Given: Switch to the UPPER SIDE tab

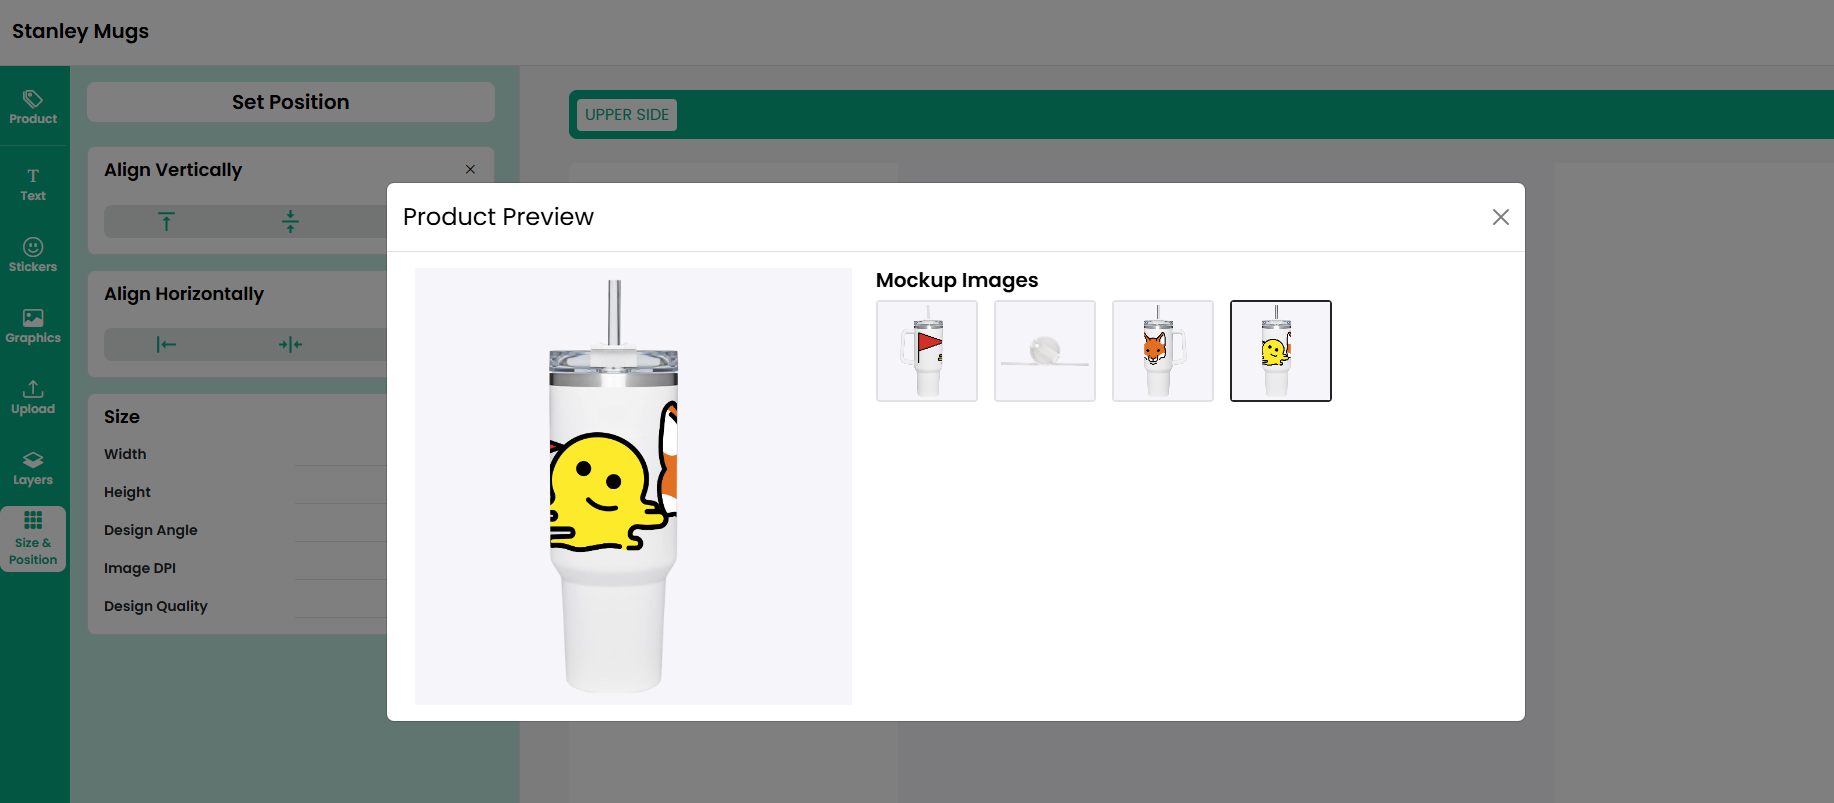Looking at the screenshot, I should point(627,115).
